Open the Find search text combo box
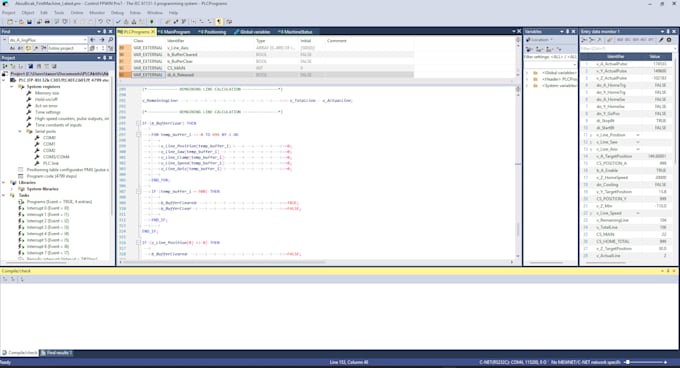This screenshot has width=680, height=368. [48, 39]
